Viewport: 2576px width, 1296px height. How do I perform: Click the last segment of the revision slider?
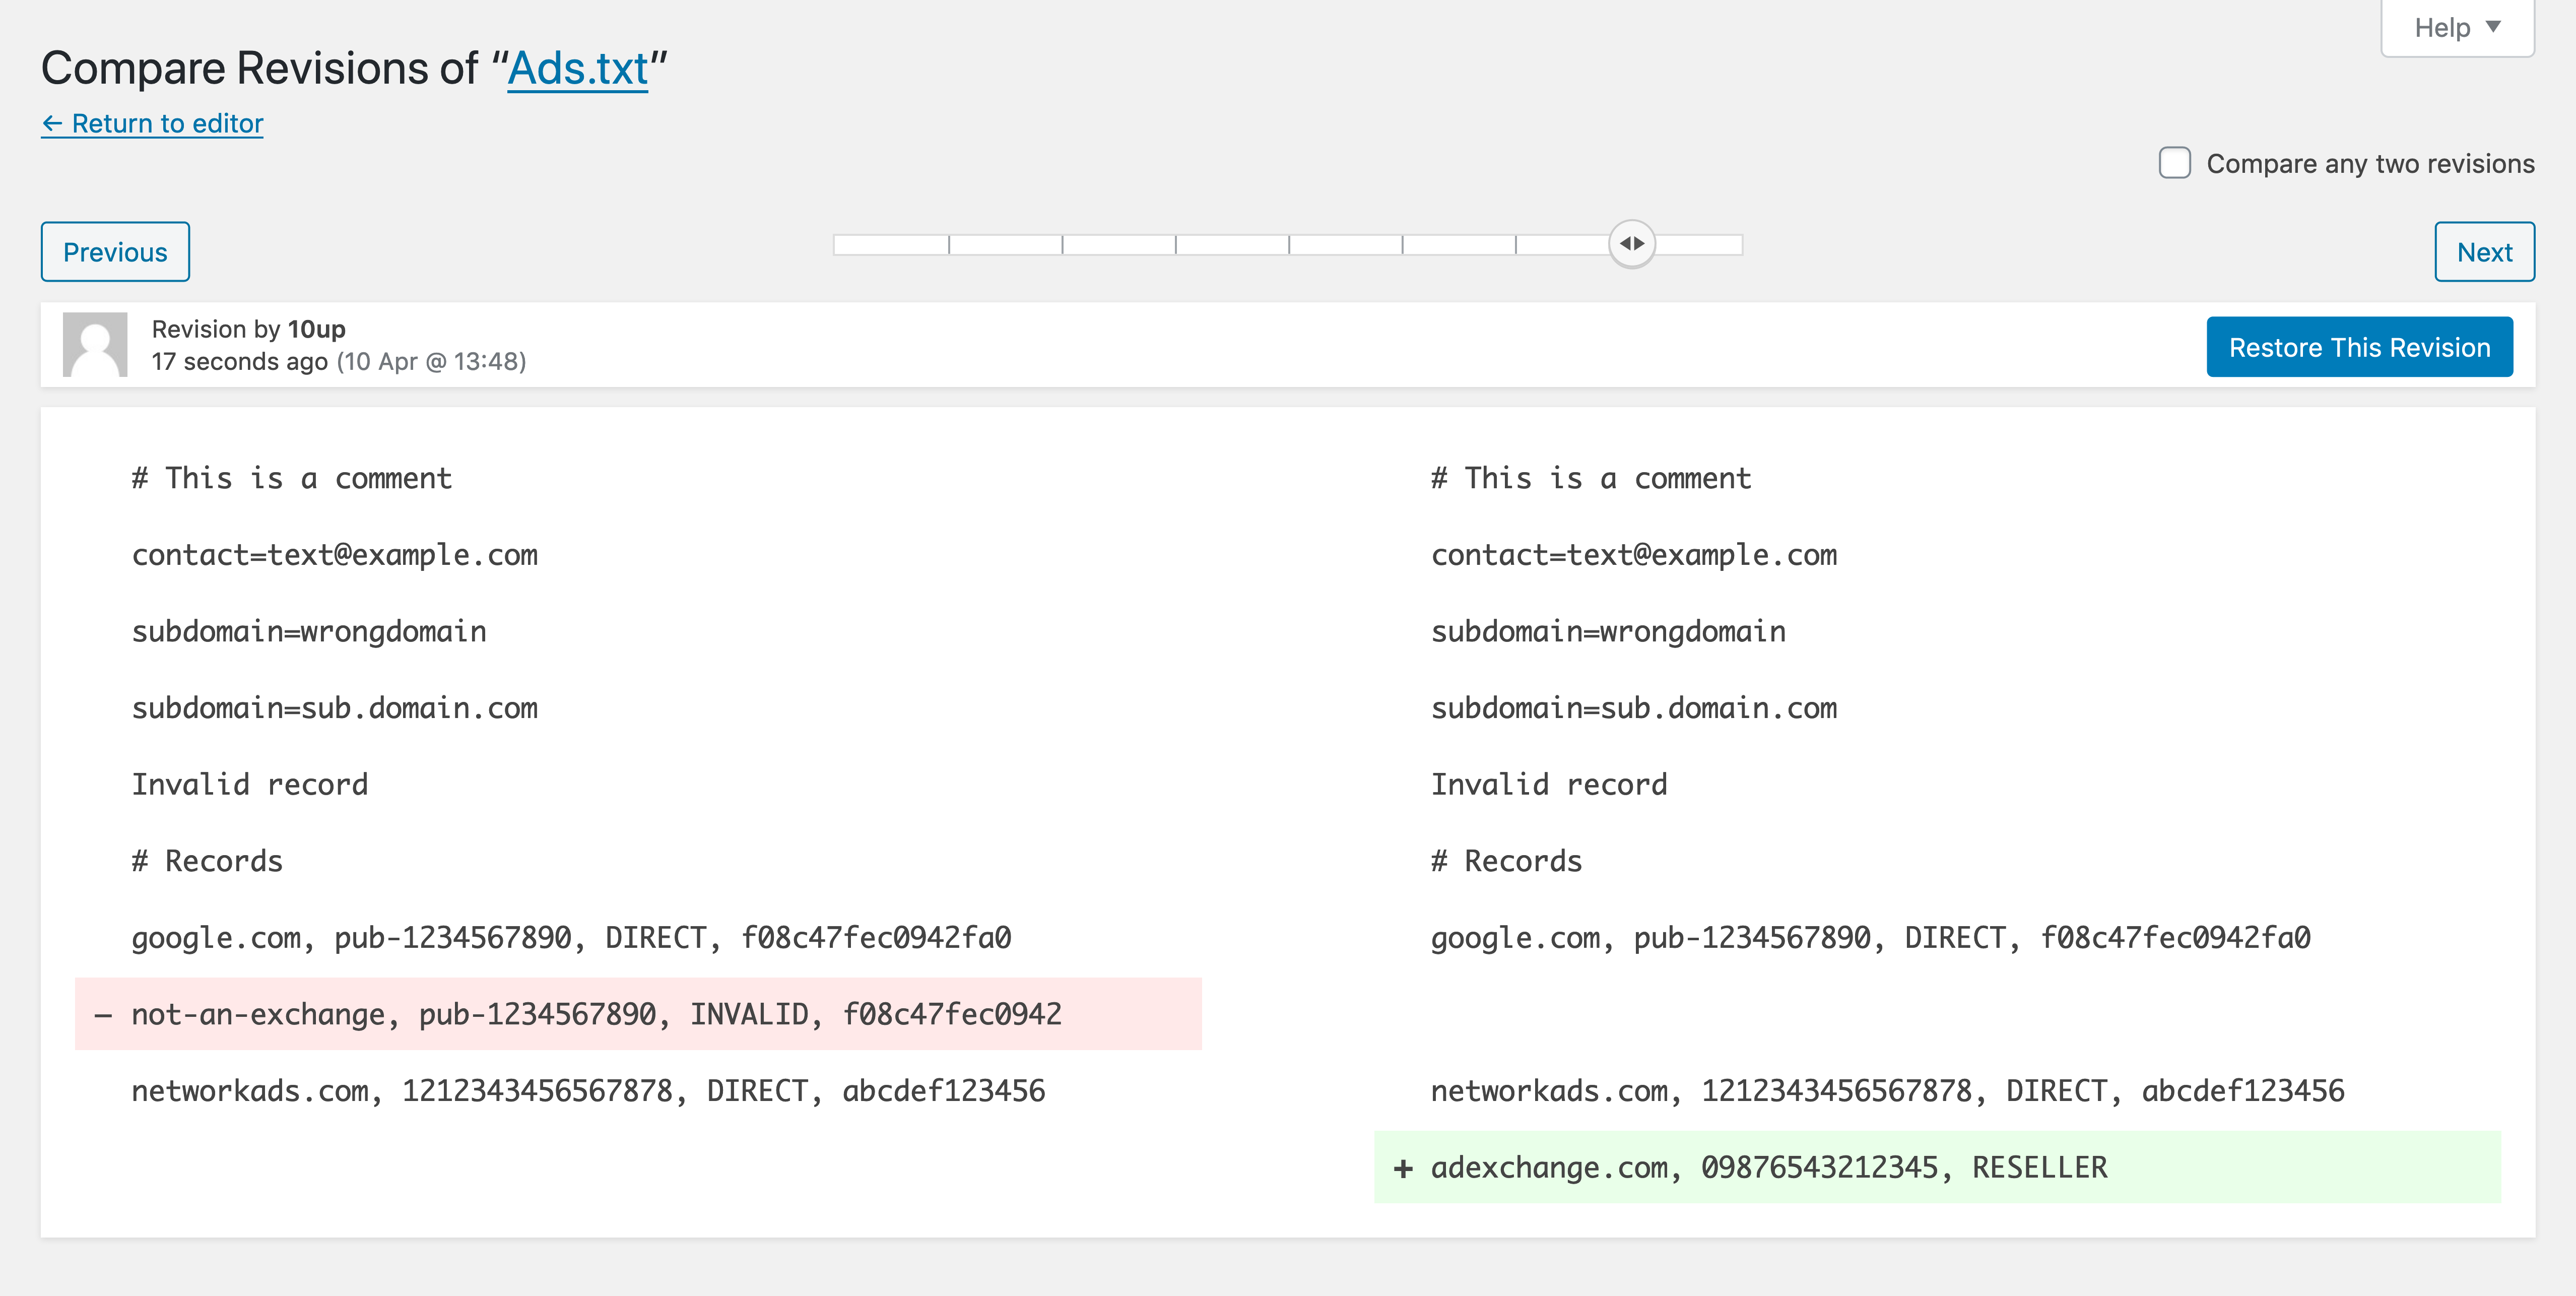pos(1700,245)
